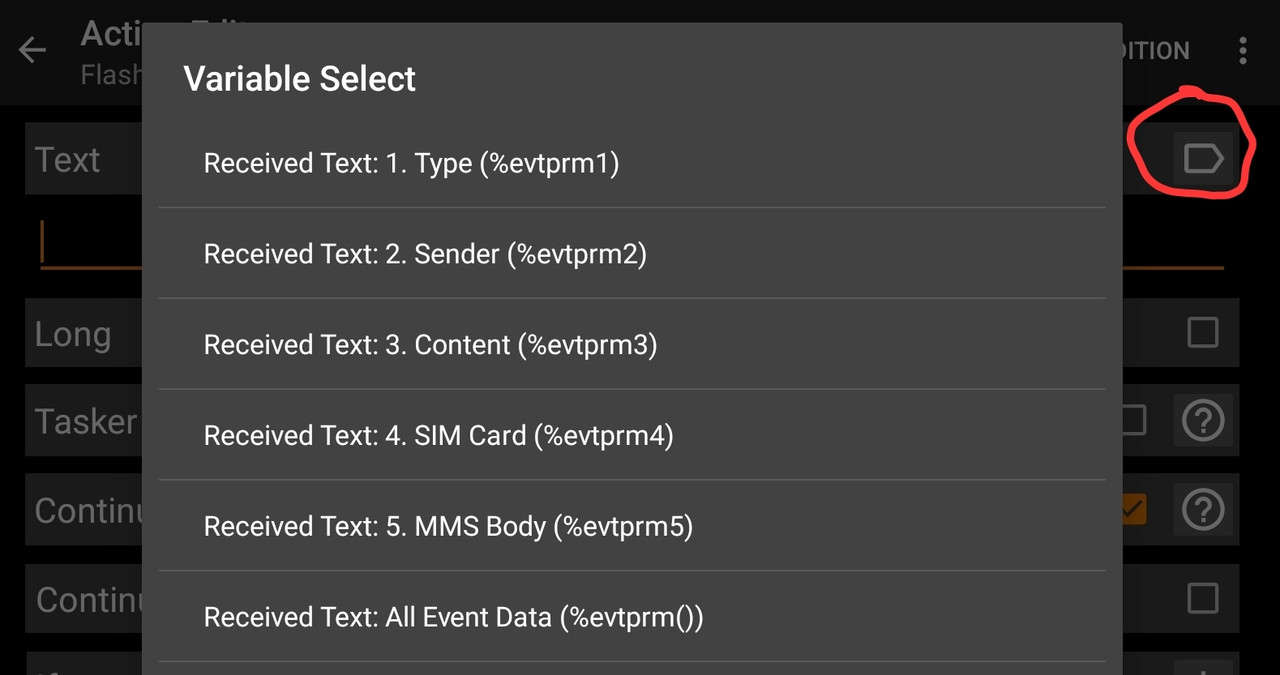Tap the Tasker option label
1280x675 pixels.
[x=85, y=421]
